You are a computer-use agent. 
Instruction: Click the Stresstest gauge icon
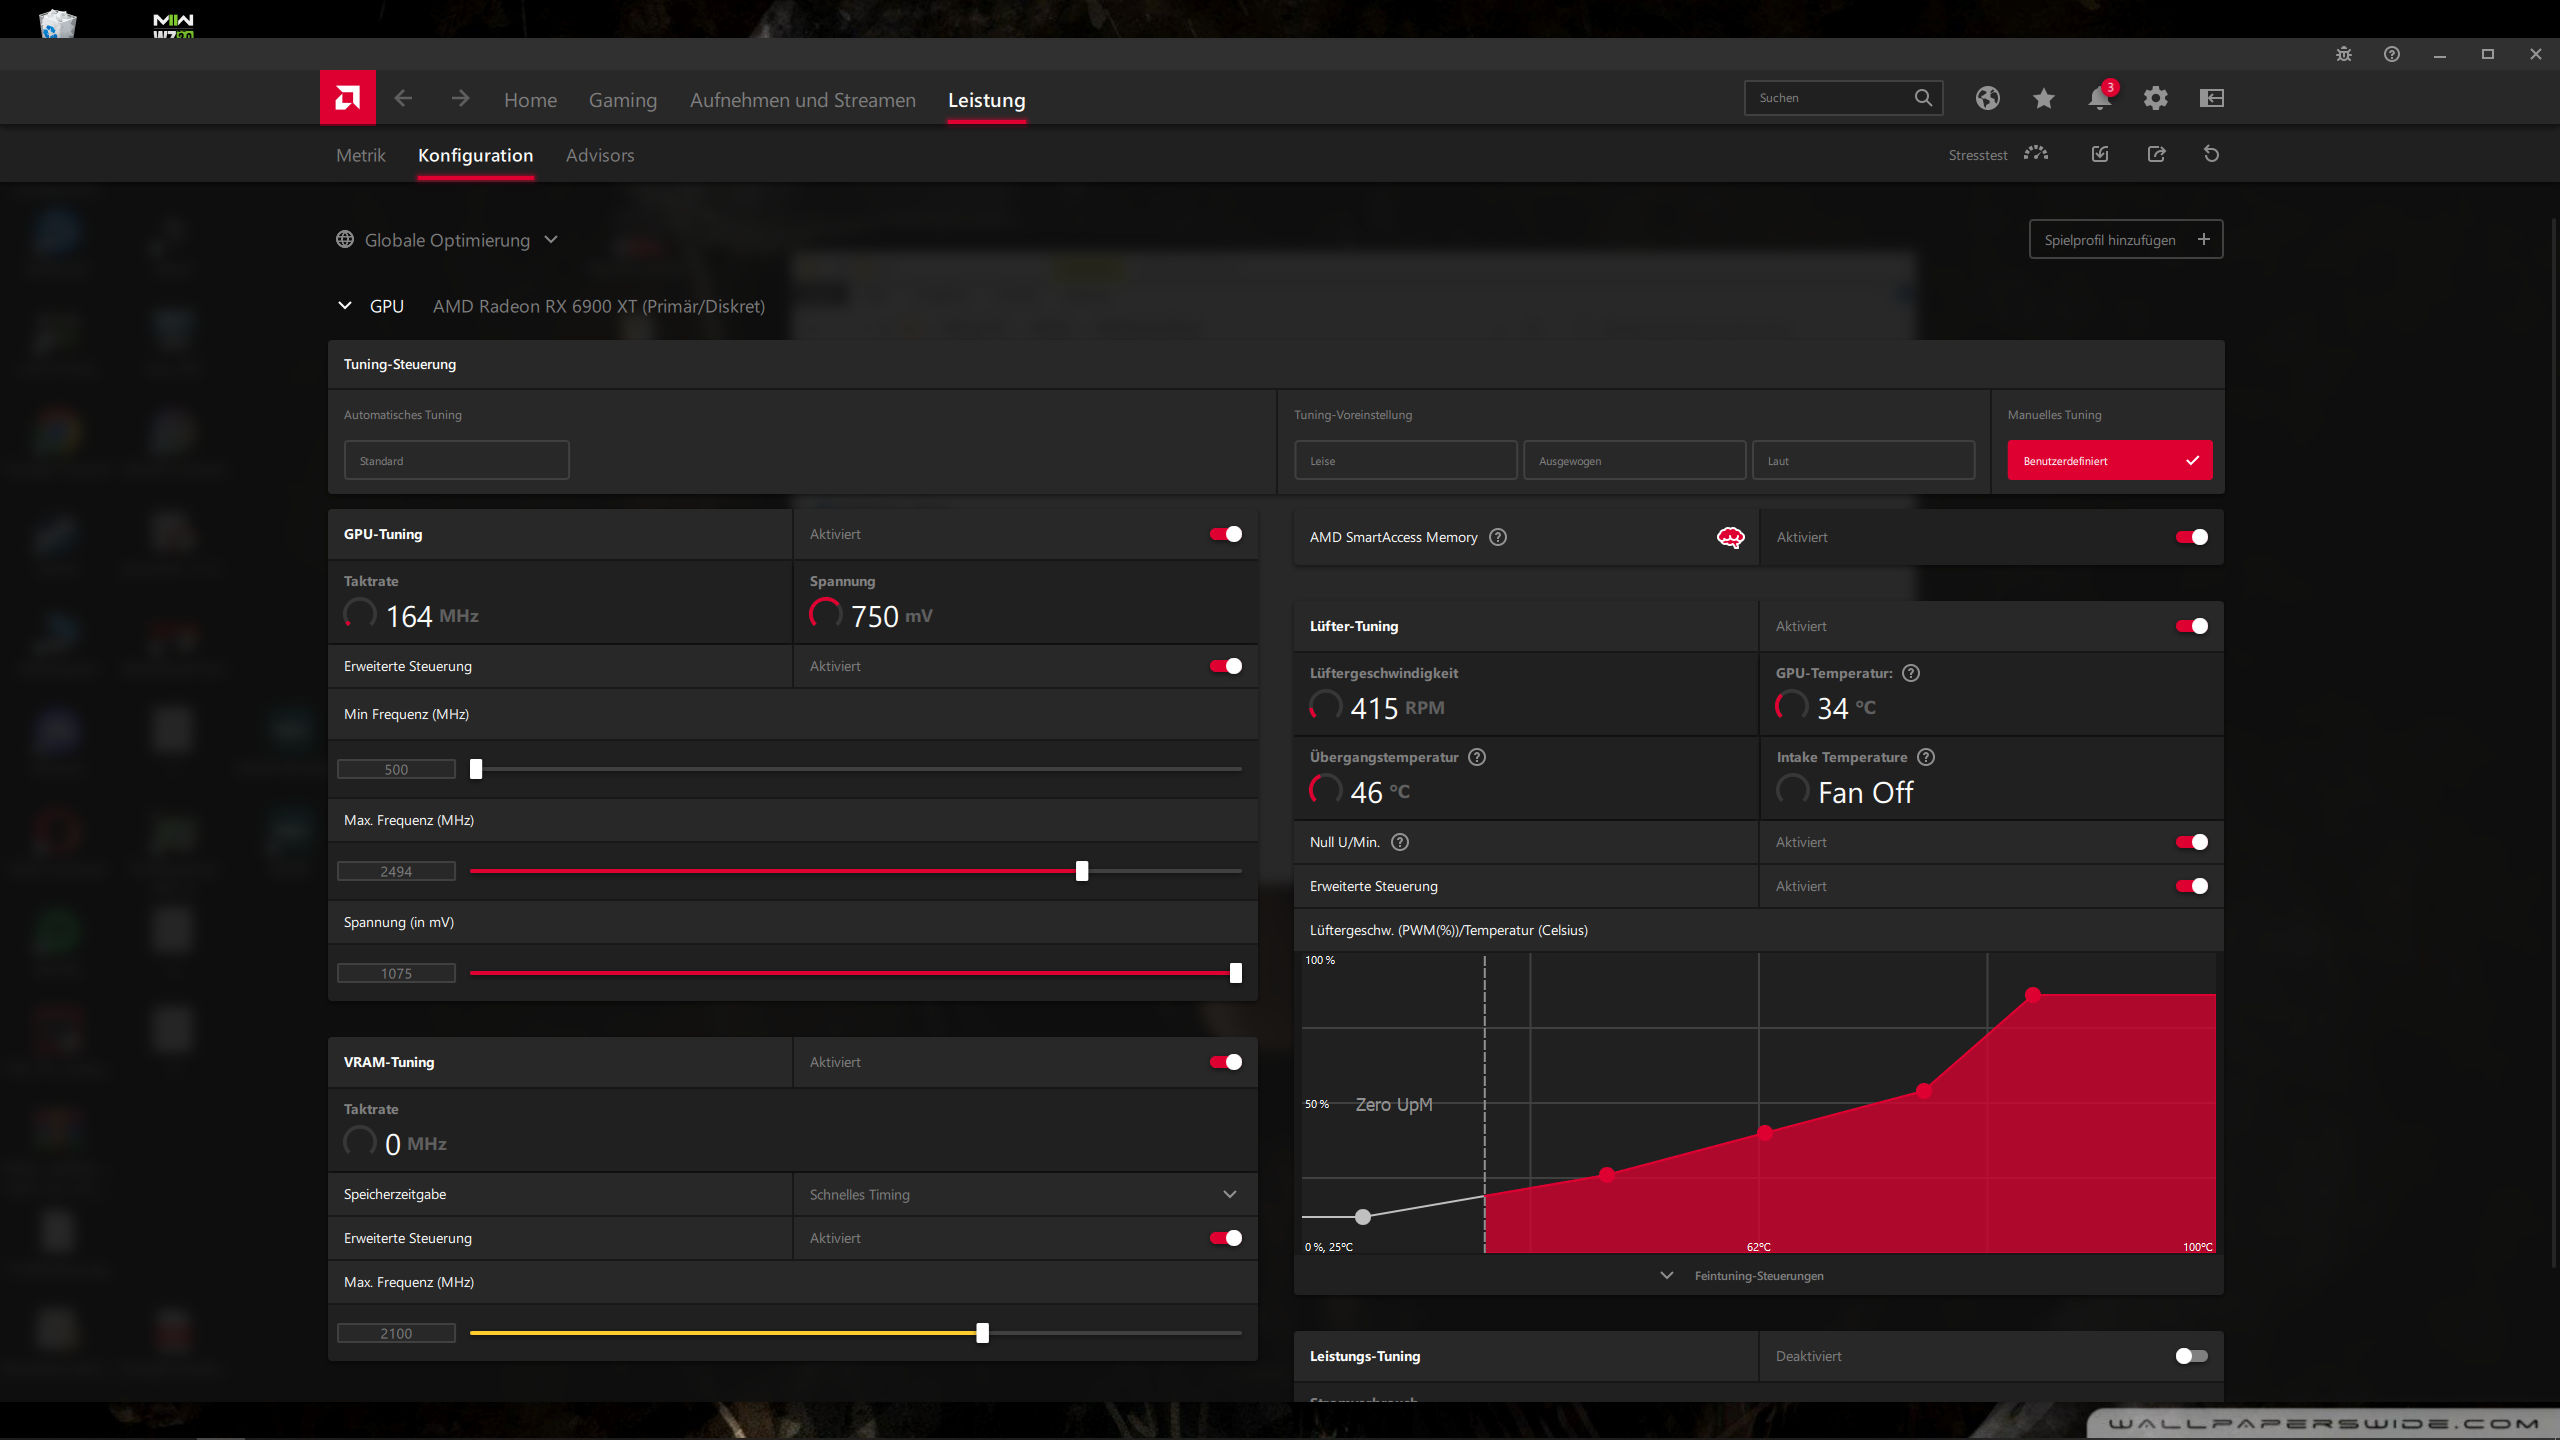click(2035, 154)
